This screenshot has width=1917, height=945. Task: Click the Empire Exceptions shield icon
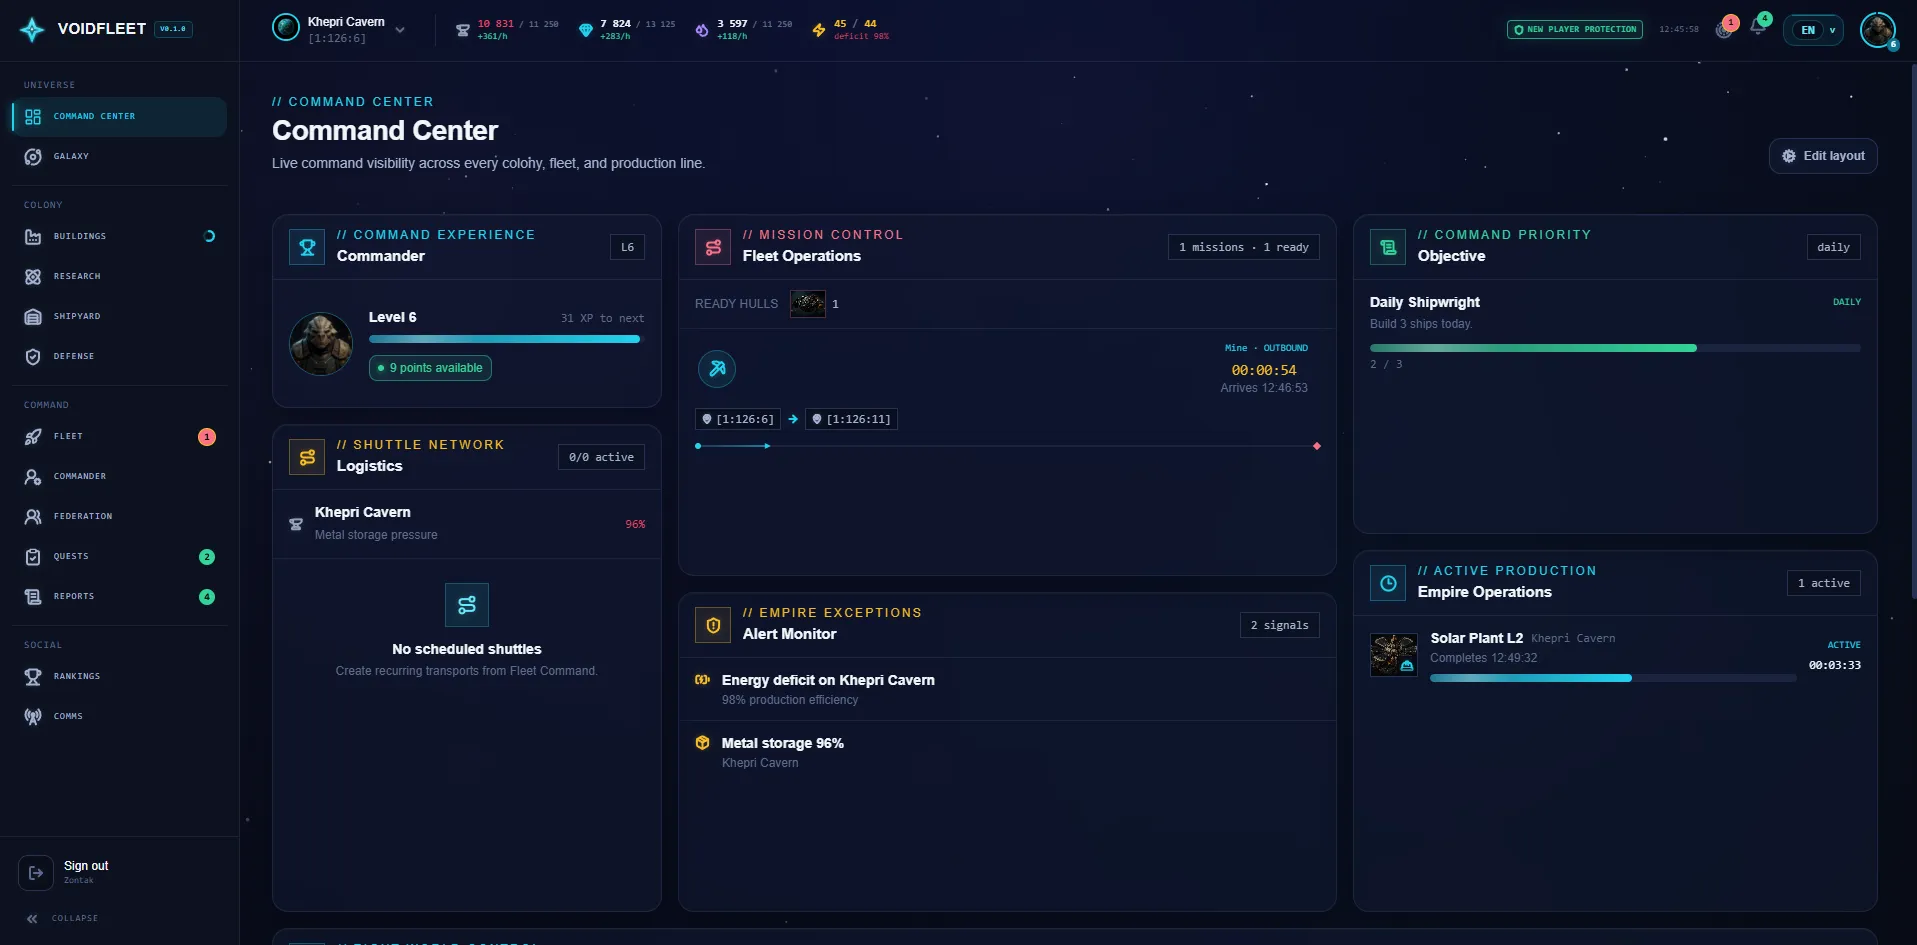click(x=713, y=625)
